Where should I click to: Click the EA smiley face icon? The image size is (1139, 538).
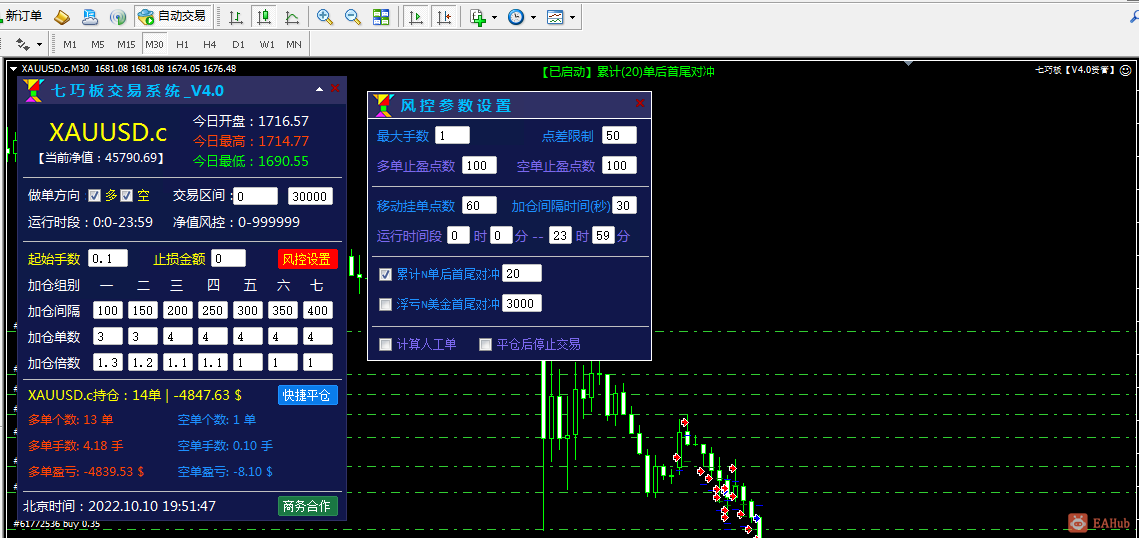click(x=1125, y=70)
